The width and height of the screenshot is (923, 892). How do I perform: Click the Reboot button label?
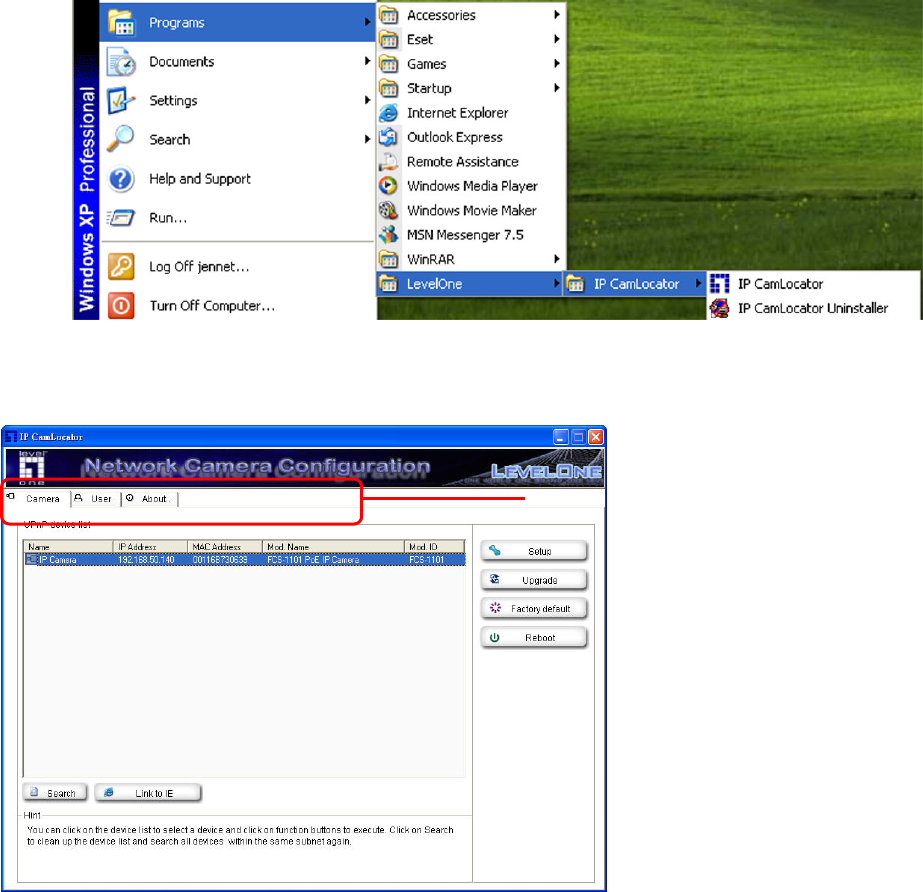click(x=540, y=638)
